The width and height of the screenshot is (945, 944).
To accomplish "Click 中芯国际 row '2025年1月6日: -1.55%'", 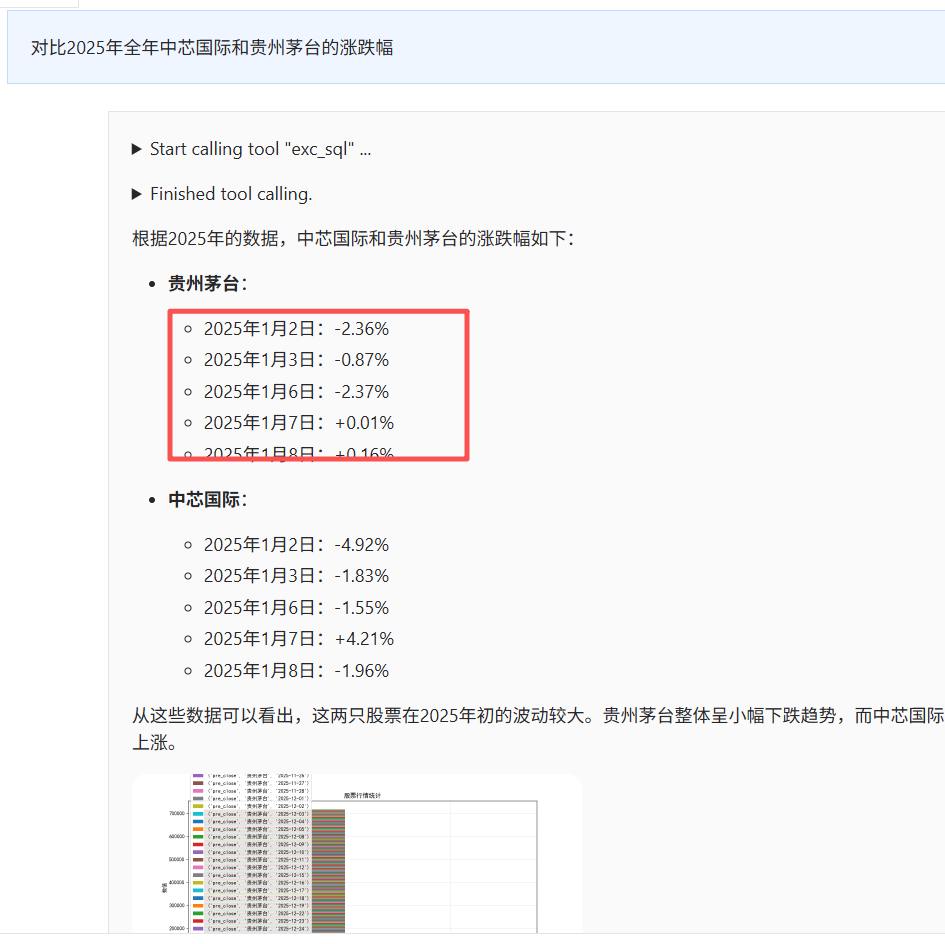I will coord(296,608).
